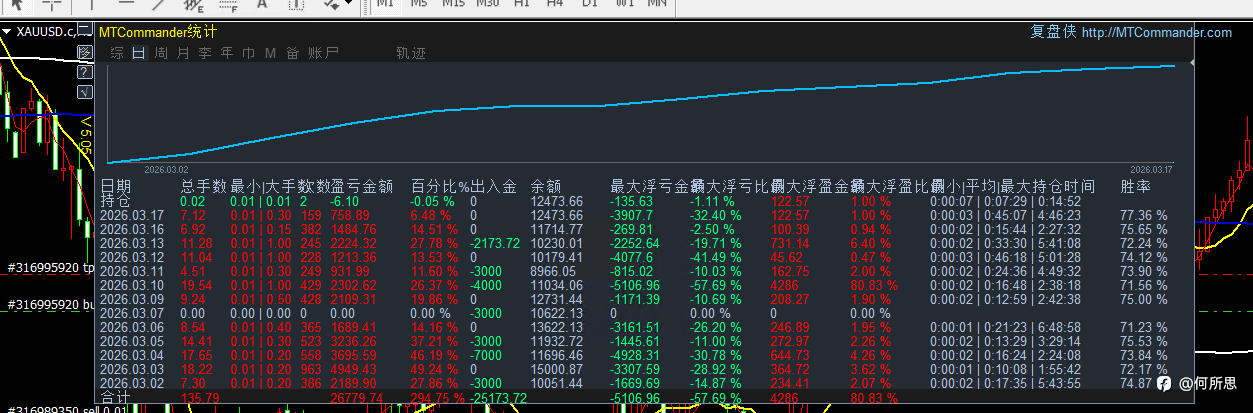
Task: Click the minimize-panel icon beside the MTCommander title
Action: [85, 32]
